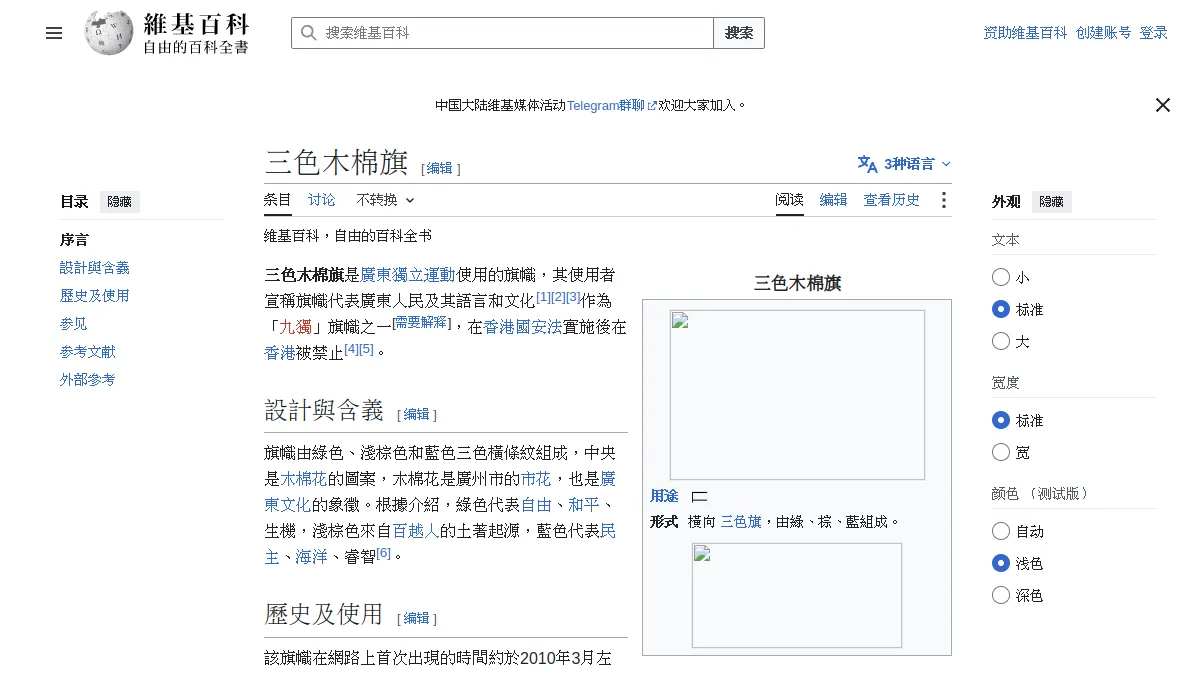This screenshot has height=675, width=1200.
Task: Edit the 設計與含義 section
Action: (417, 414)
